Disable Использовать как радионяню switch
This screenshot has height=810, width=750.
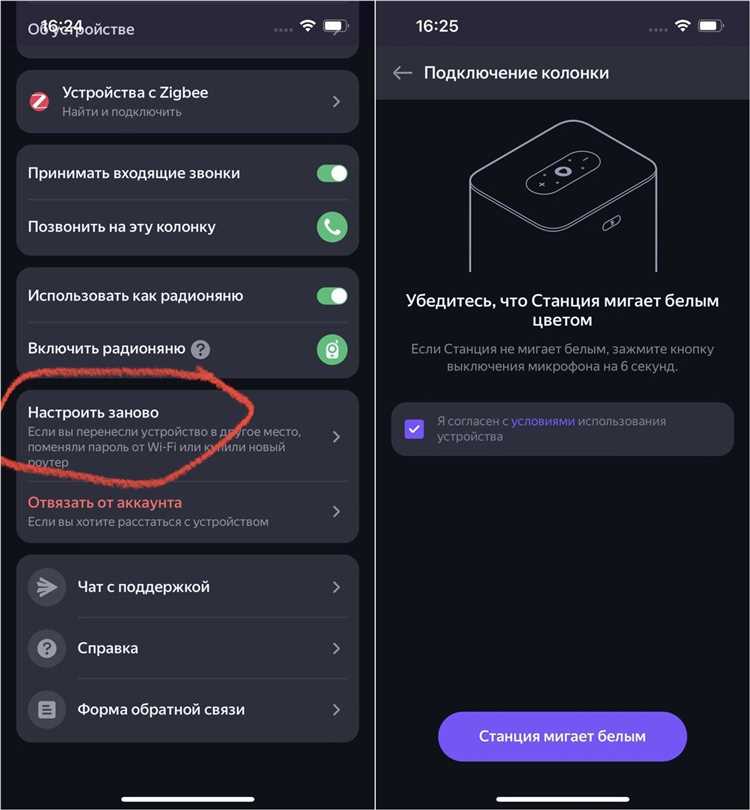click(x=332, y=296)
